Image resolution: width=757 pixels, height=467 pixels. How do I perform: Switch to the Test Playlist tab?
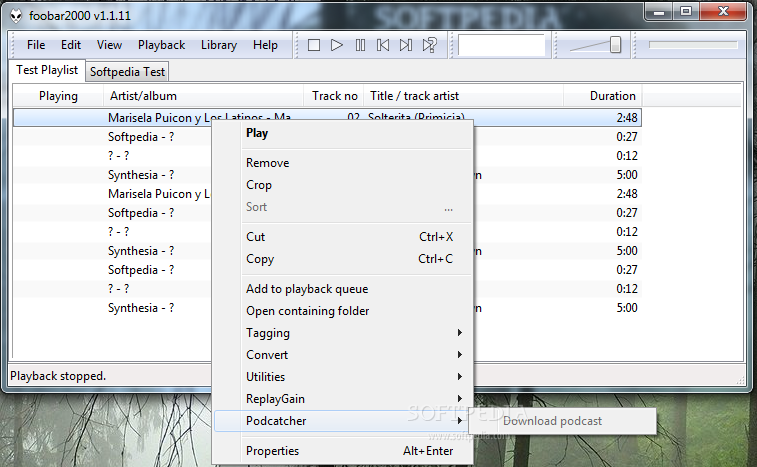(x=47, y=70)
